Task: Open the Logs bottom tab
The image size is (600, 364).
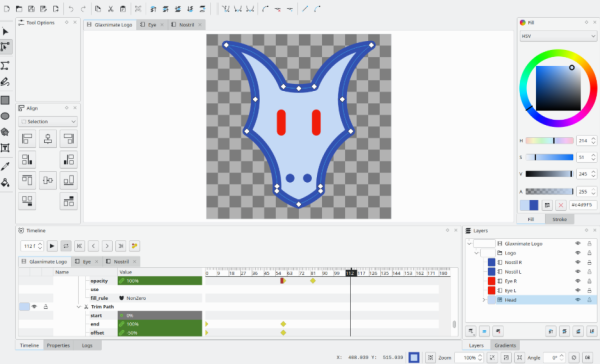Action: click(87, 345)
